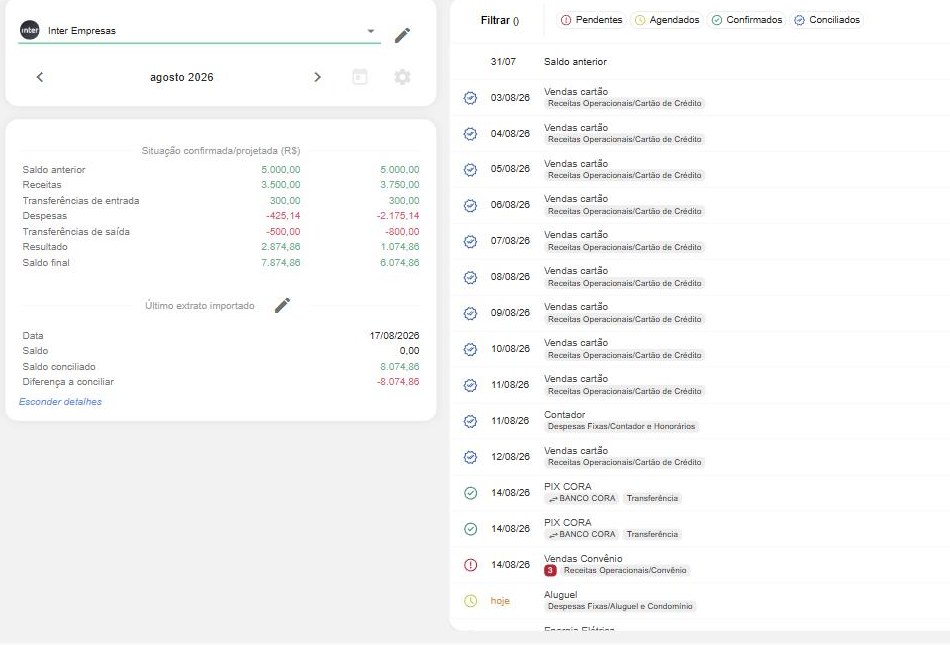Toggle the Agendados filter chip
Image resolution: width=950 pixels, height=645 pixels.
(666, 20)
